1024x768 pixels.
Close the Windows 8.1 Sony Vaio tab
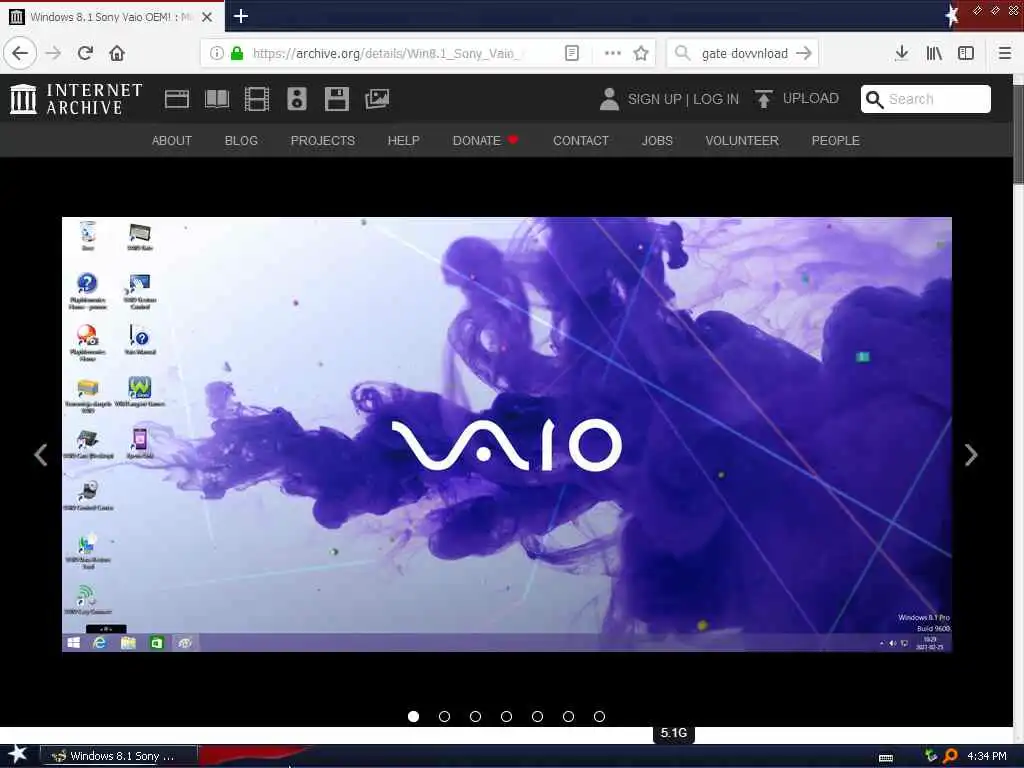click(207, 17)
